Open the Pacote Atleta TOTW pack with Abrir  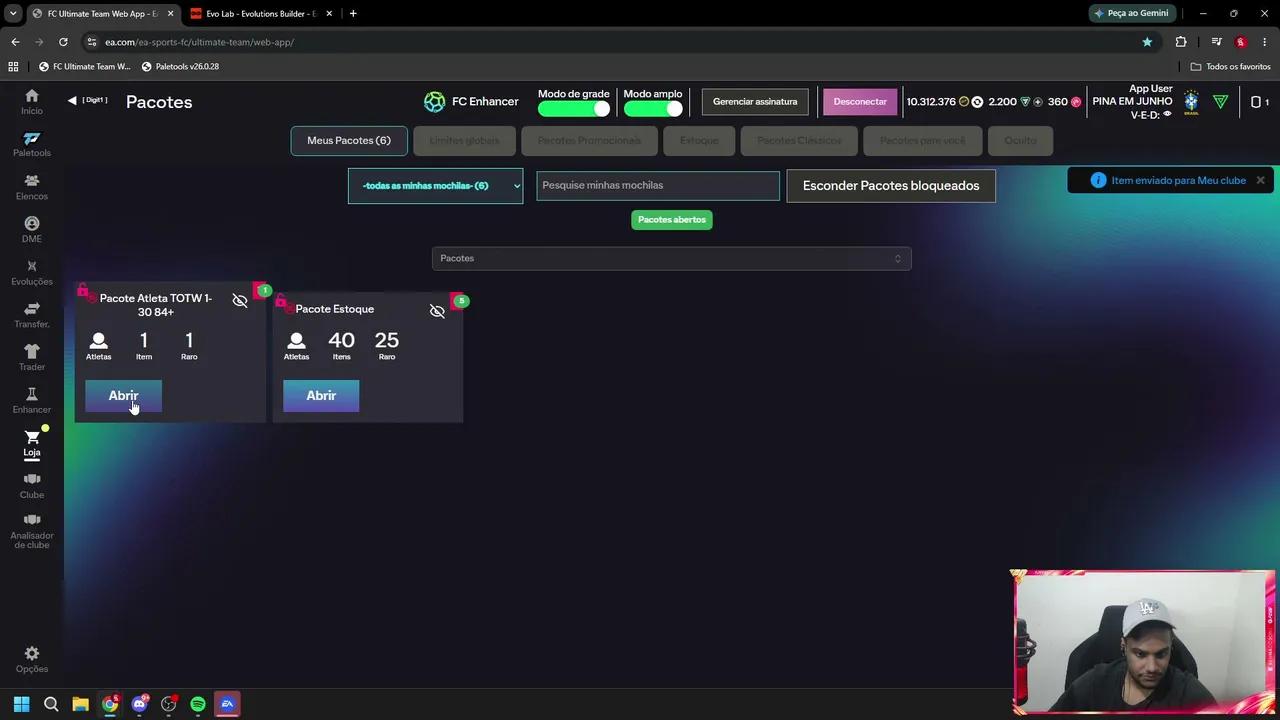pos(123,396)
